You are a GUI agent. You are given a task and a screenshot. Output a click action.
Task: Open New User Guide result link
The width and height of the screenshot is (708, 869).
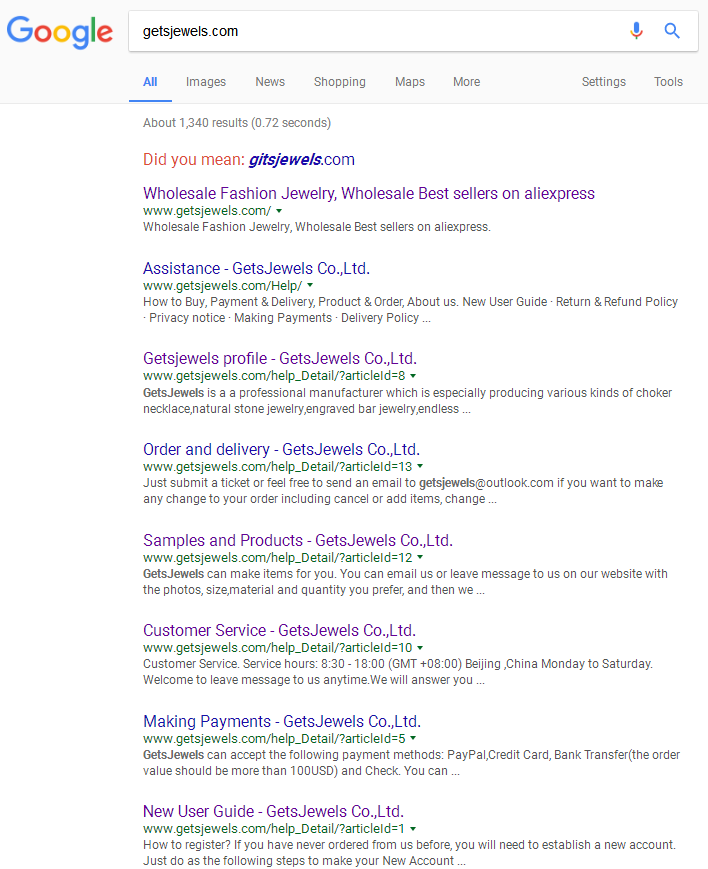(273, 811)
